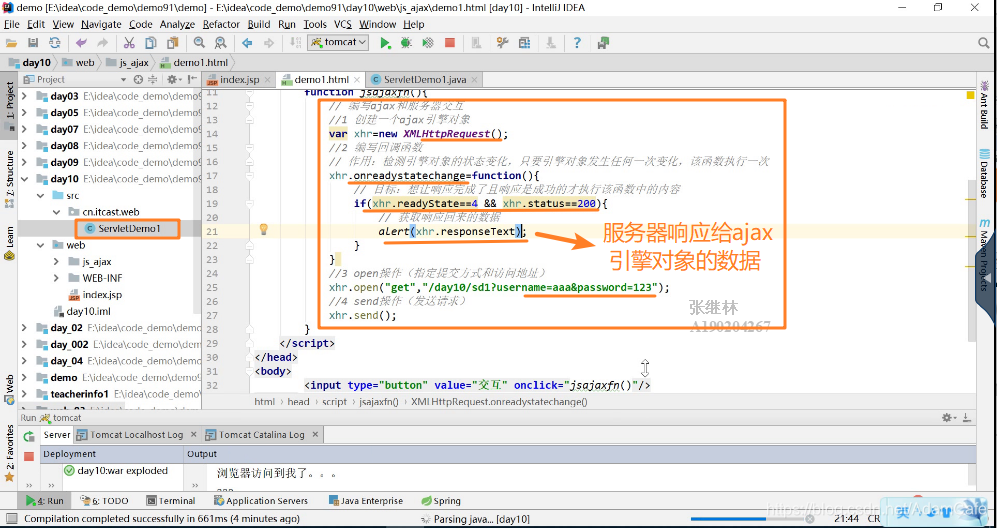Viewport: 997px width, 528px height.
Task: Run tomcat with the green play icon
Action: click(x=385, y=43)
